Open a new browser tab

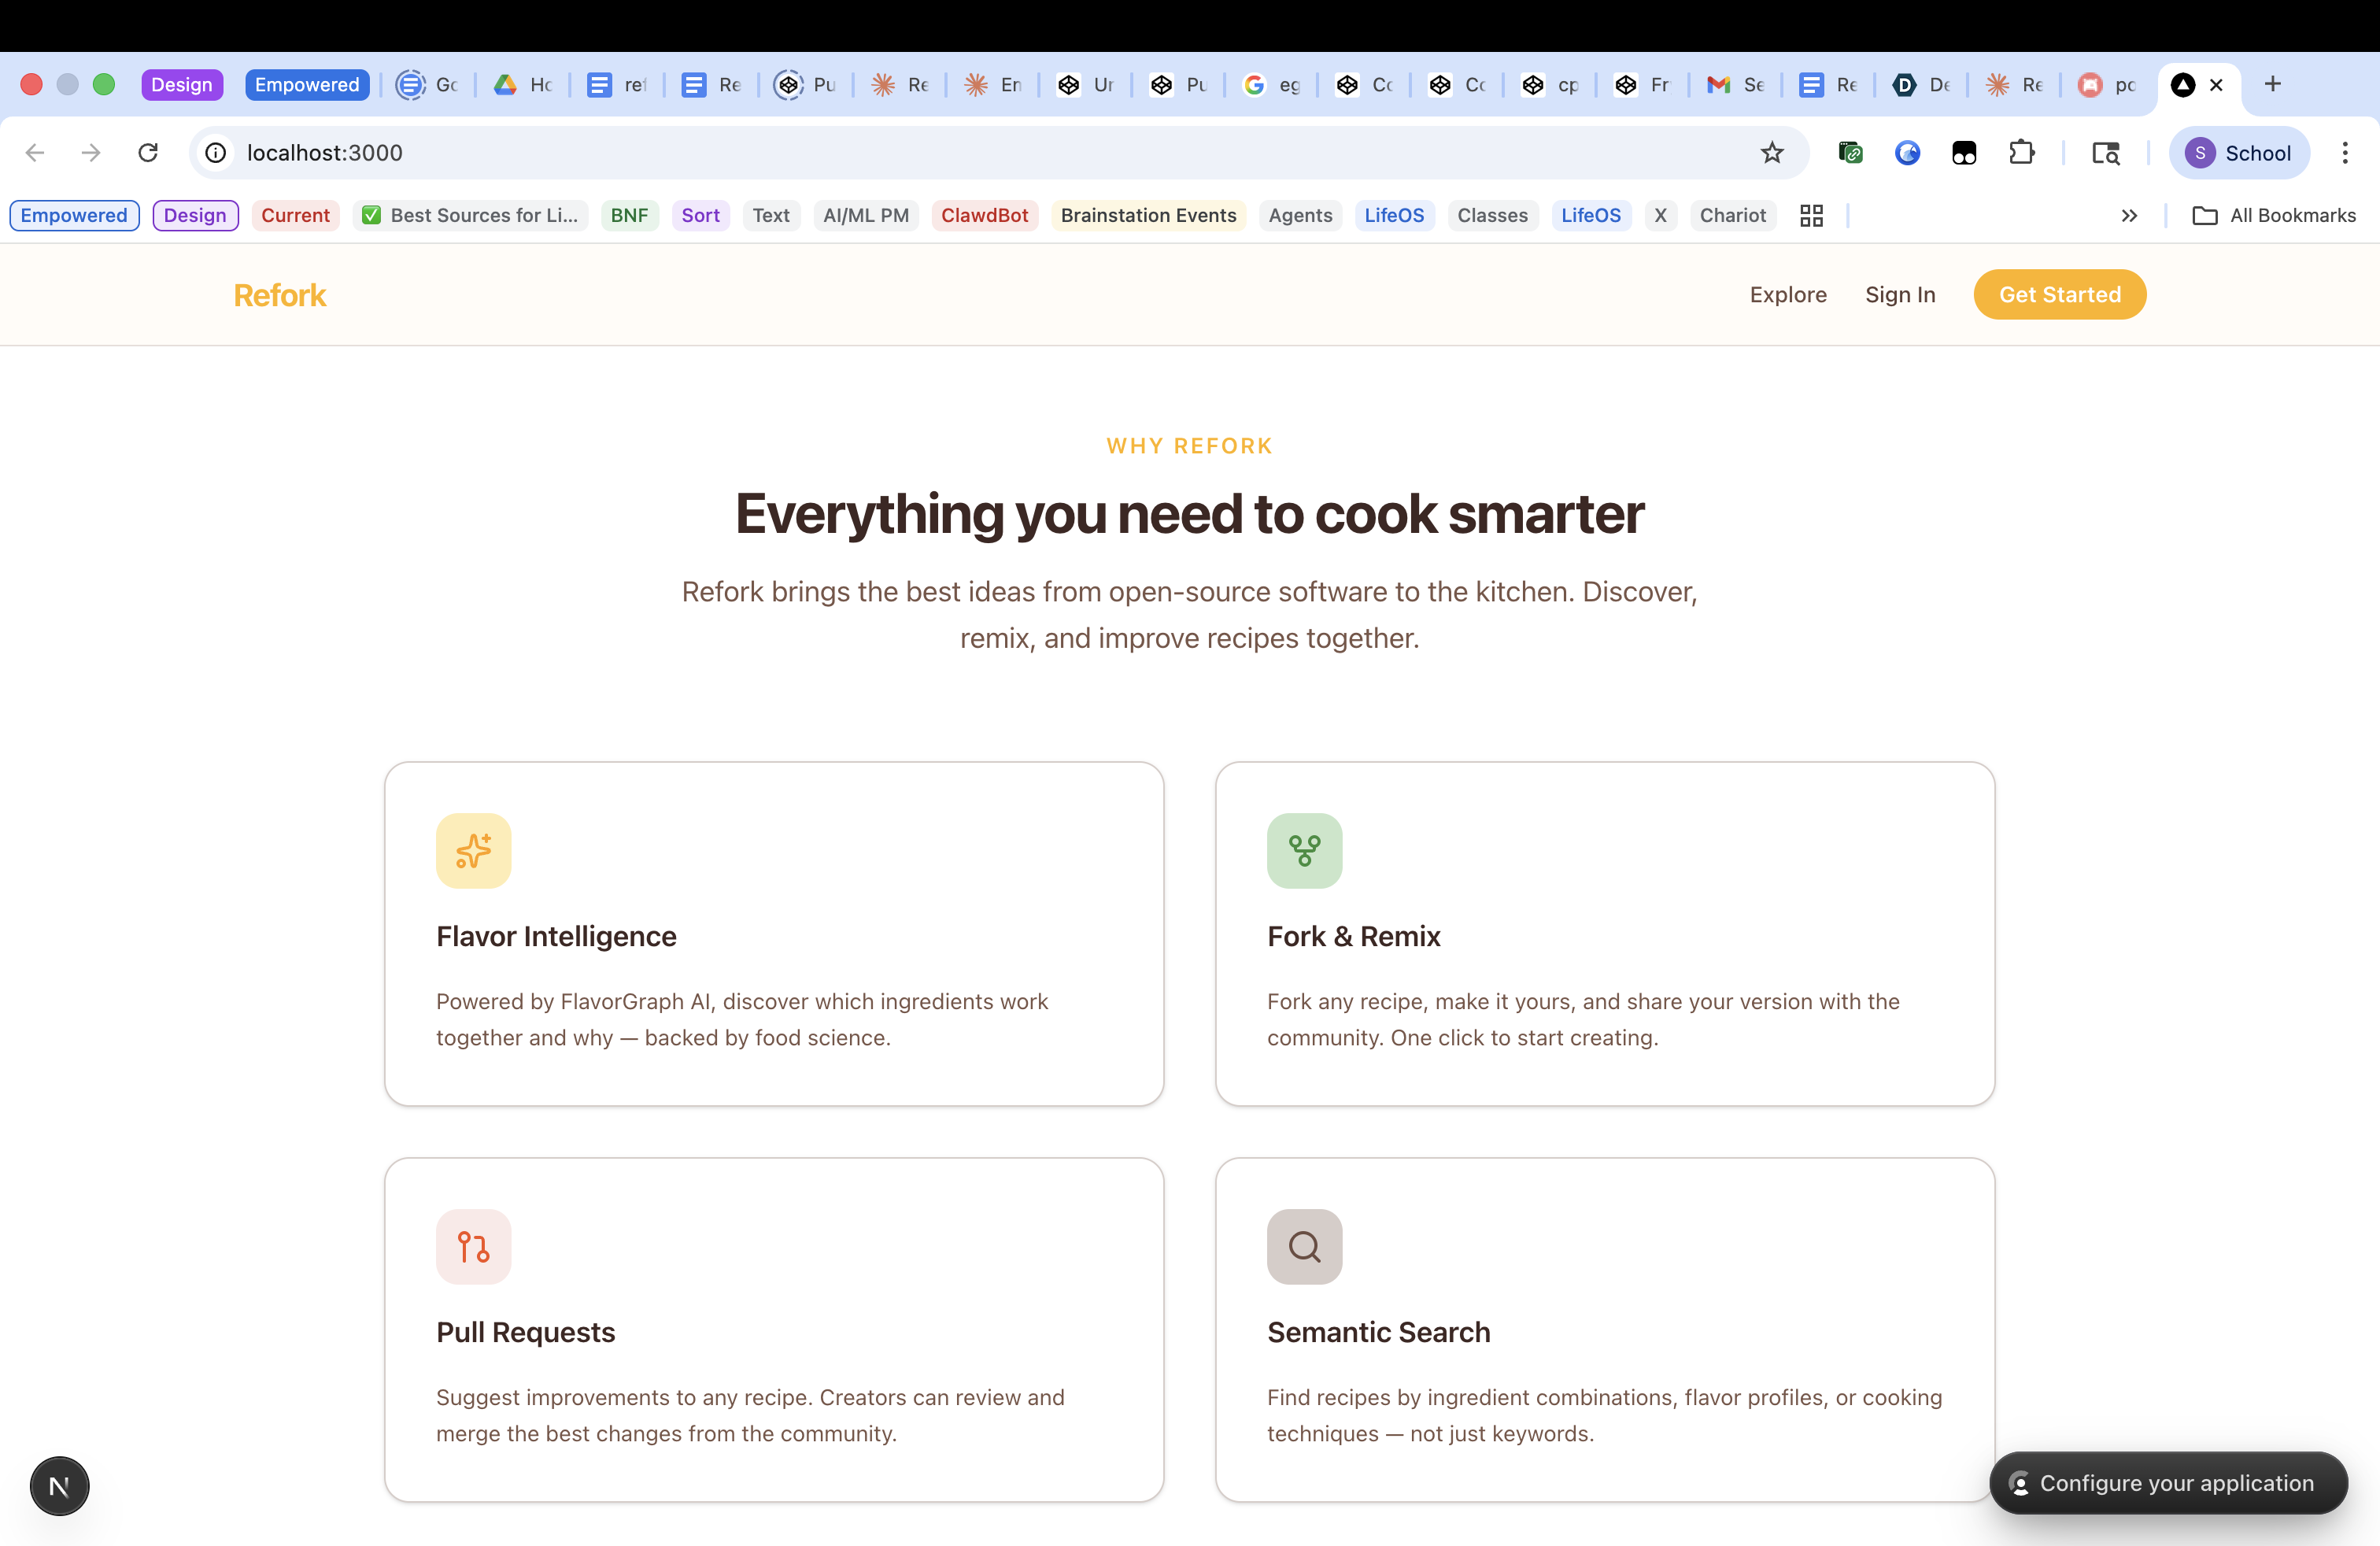coord(2272,84)
